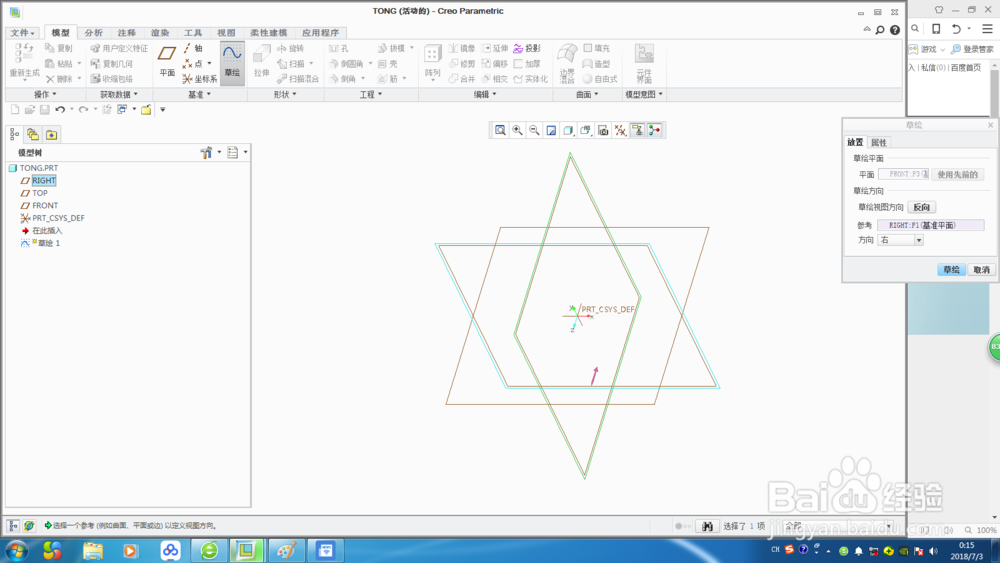Switch to the 渲染 ribbon tab

159,33
